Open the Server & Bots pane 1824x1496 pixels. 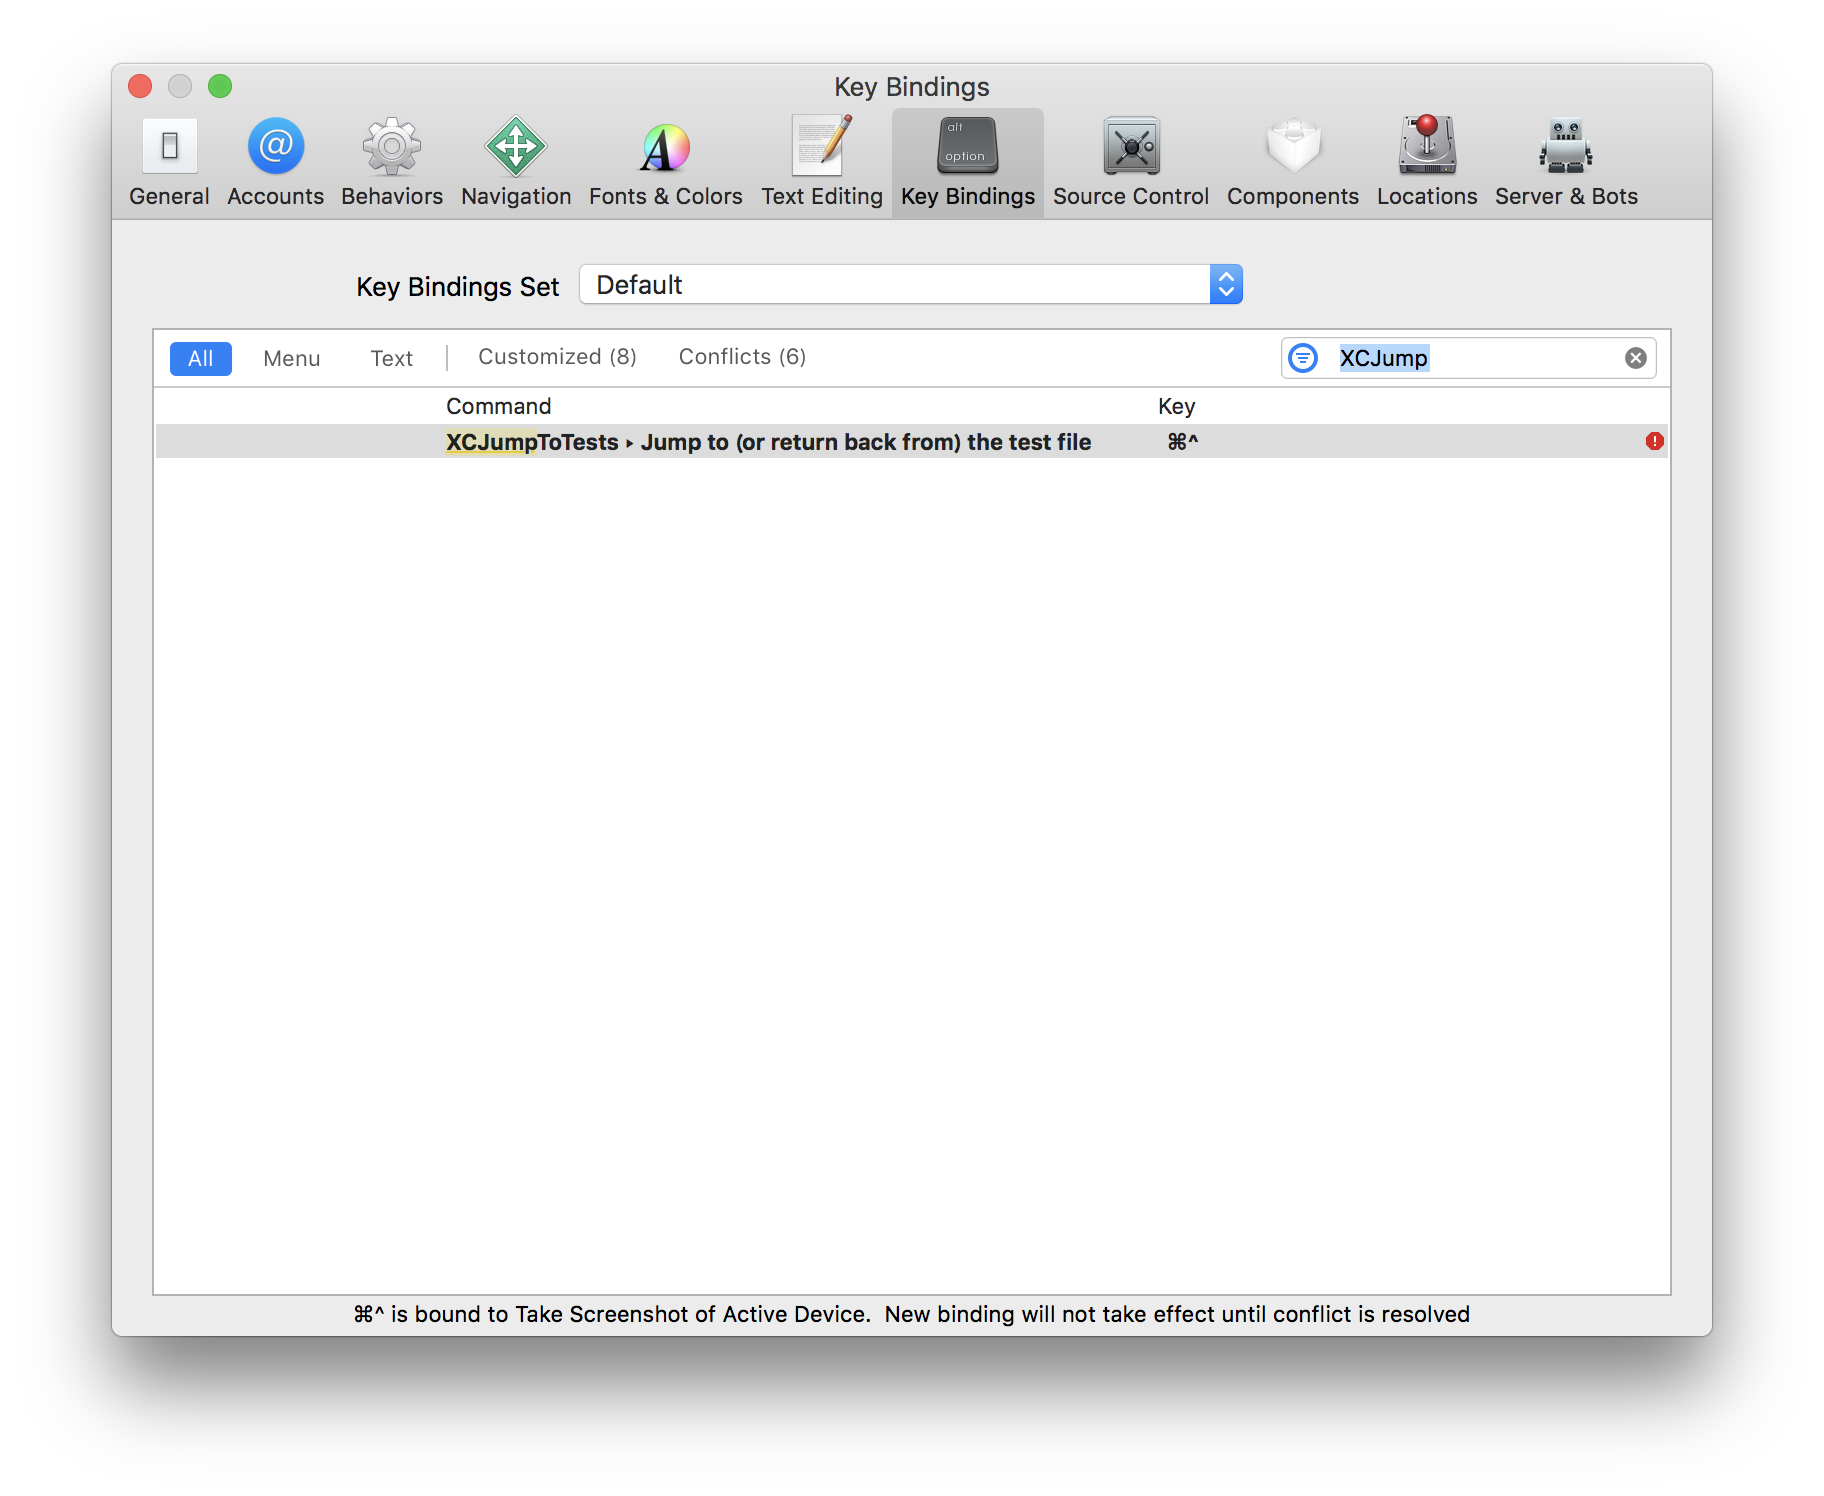click(x=1566, y=163)
